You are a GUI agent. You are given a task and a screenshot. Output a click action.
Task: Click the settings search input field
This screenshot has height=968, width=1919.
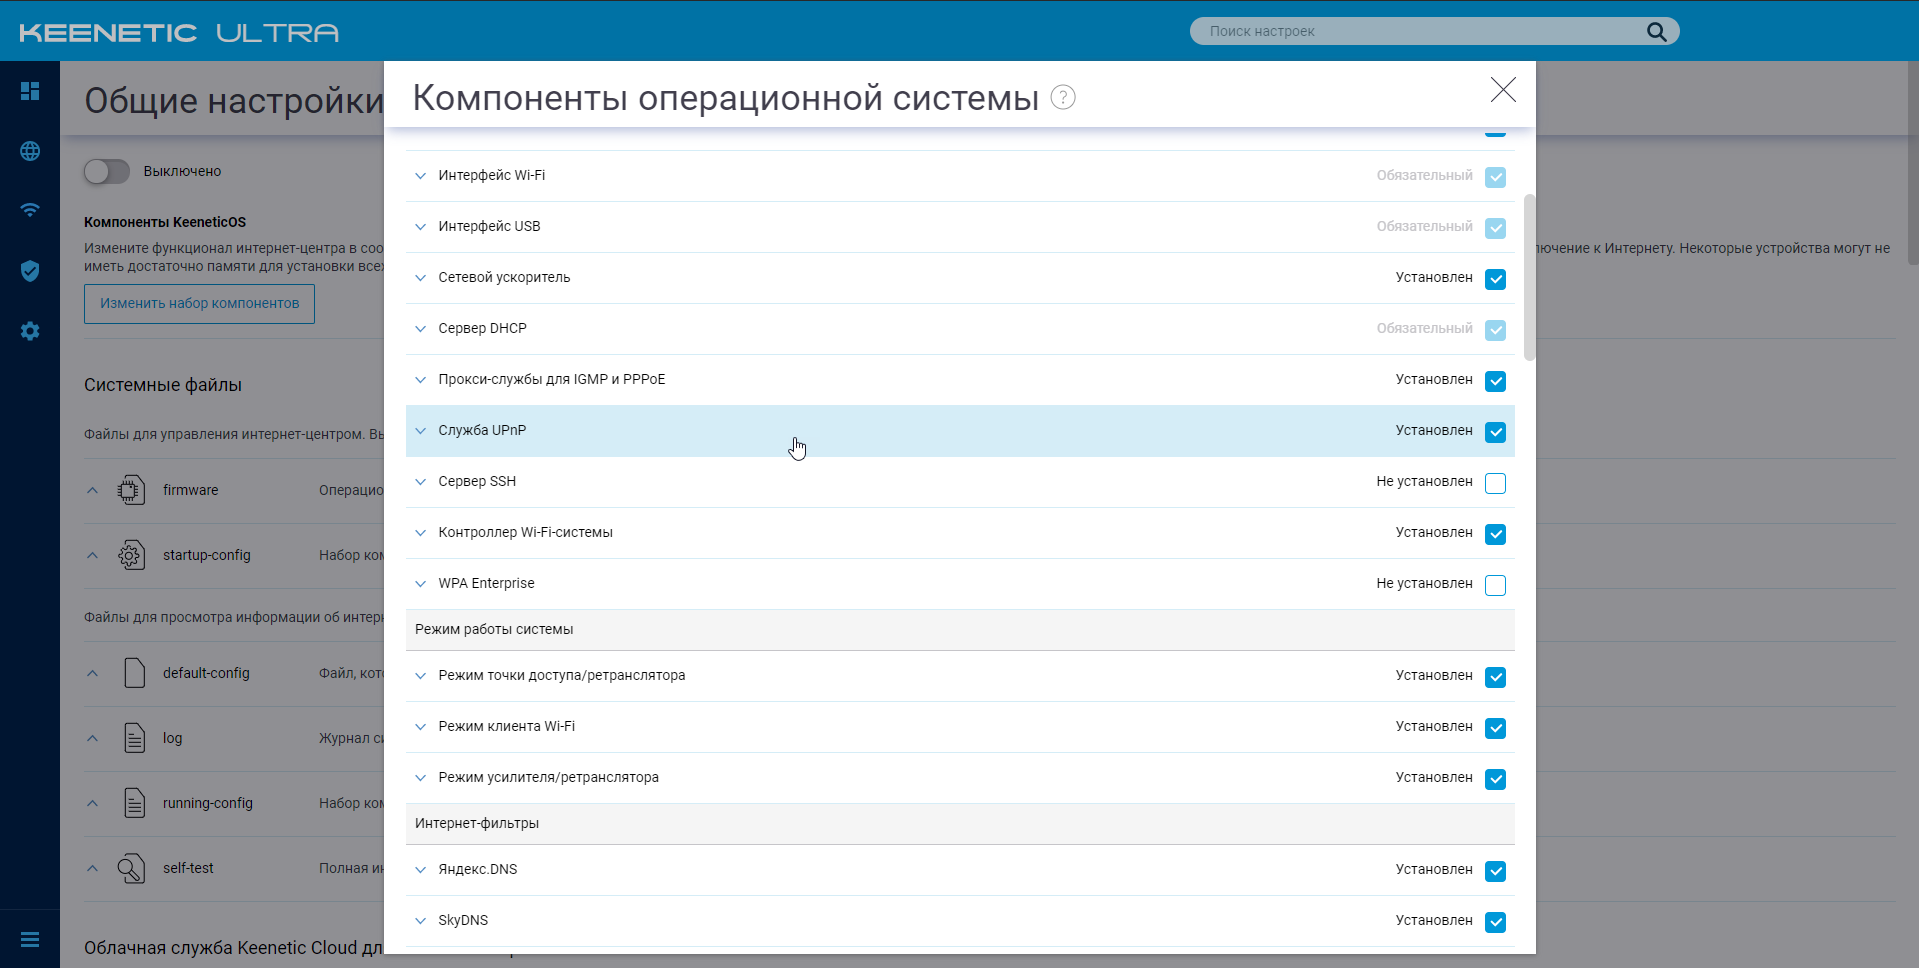click(x=1420, y=32)
